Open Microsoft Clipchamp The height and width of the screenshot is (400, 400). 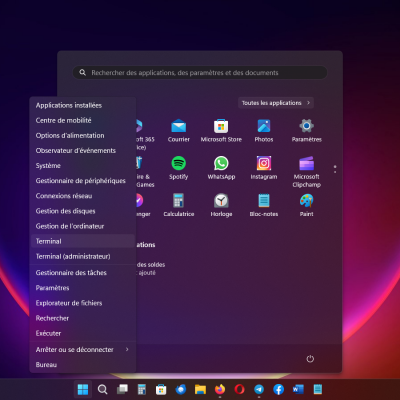[306, 172]
